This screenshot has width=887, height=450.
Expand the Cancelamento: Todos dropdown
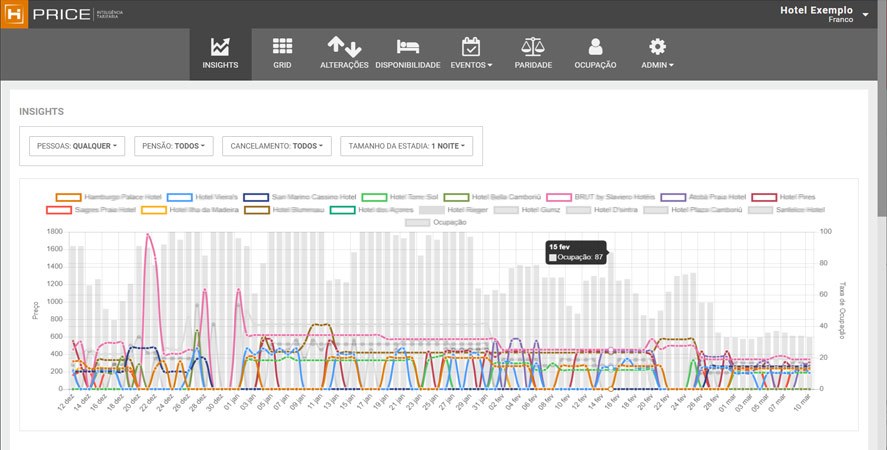point(277,146)
